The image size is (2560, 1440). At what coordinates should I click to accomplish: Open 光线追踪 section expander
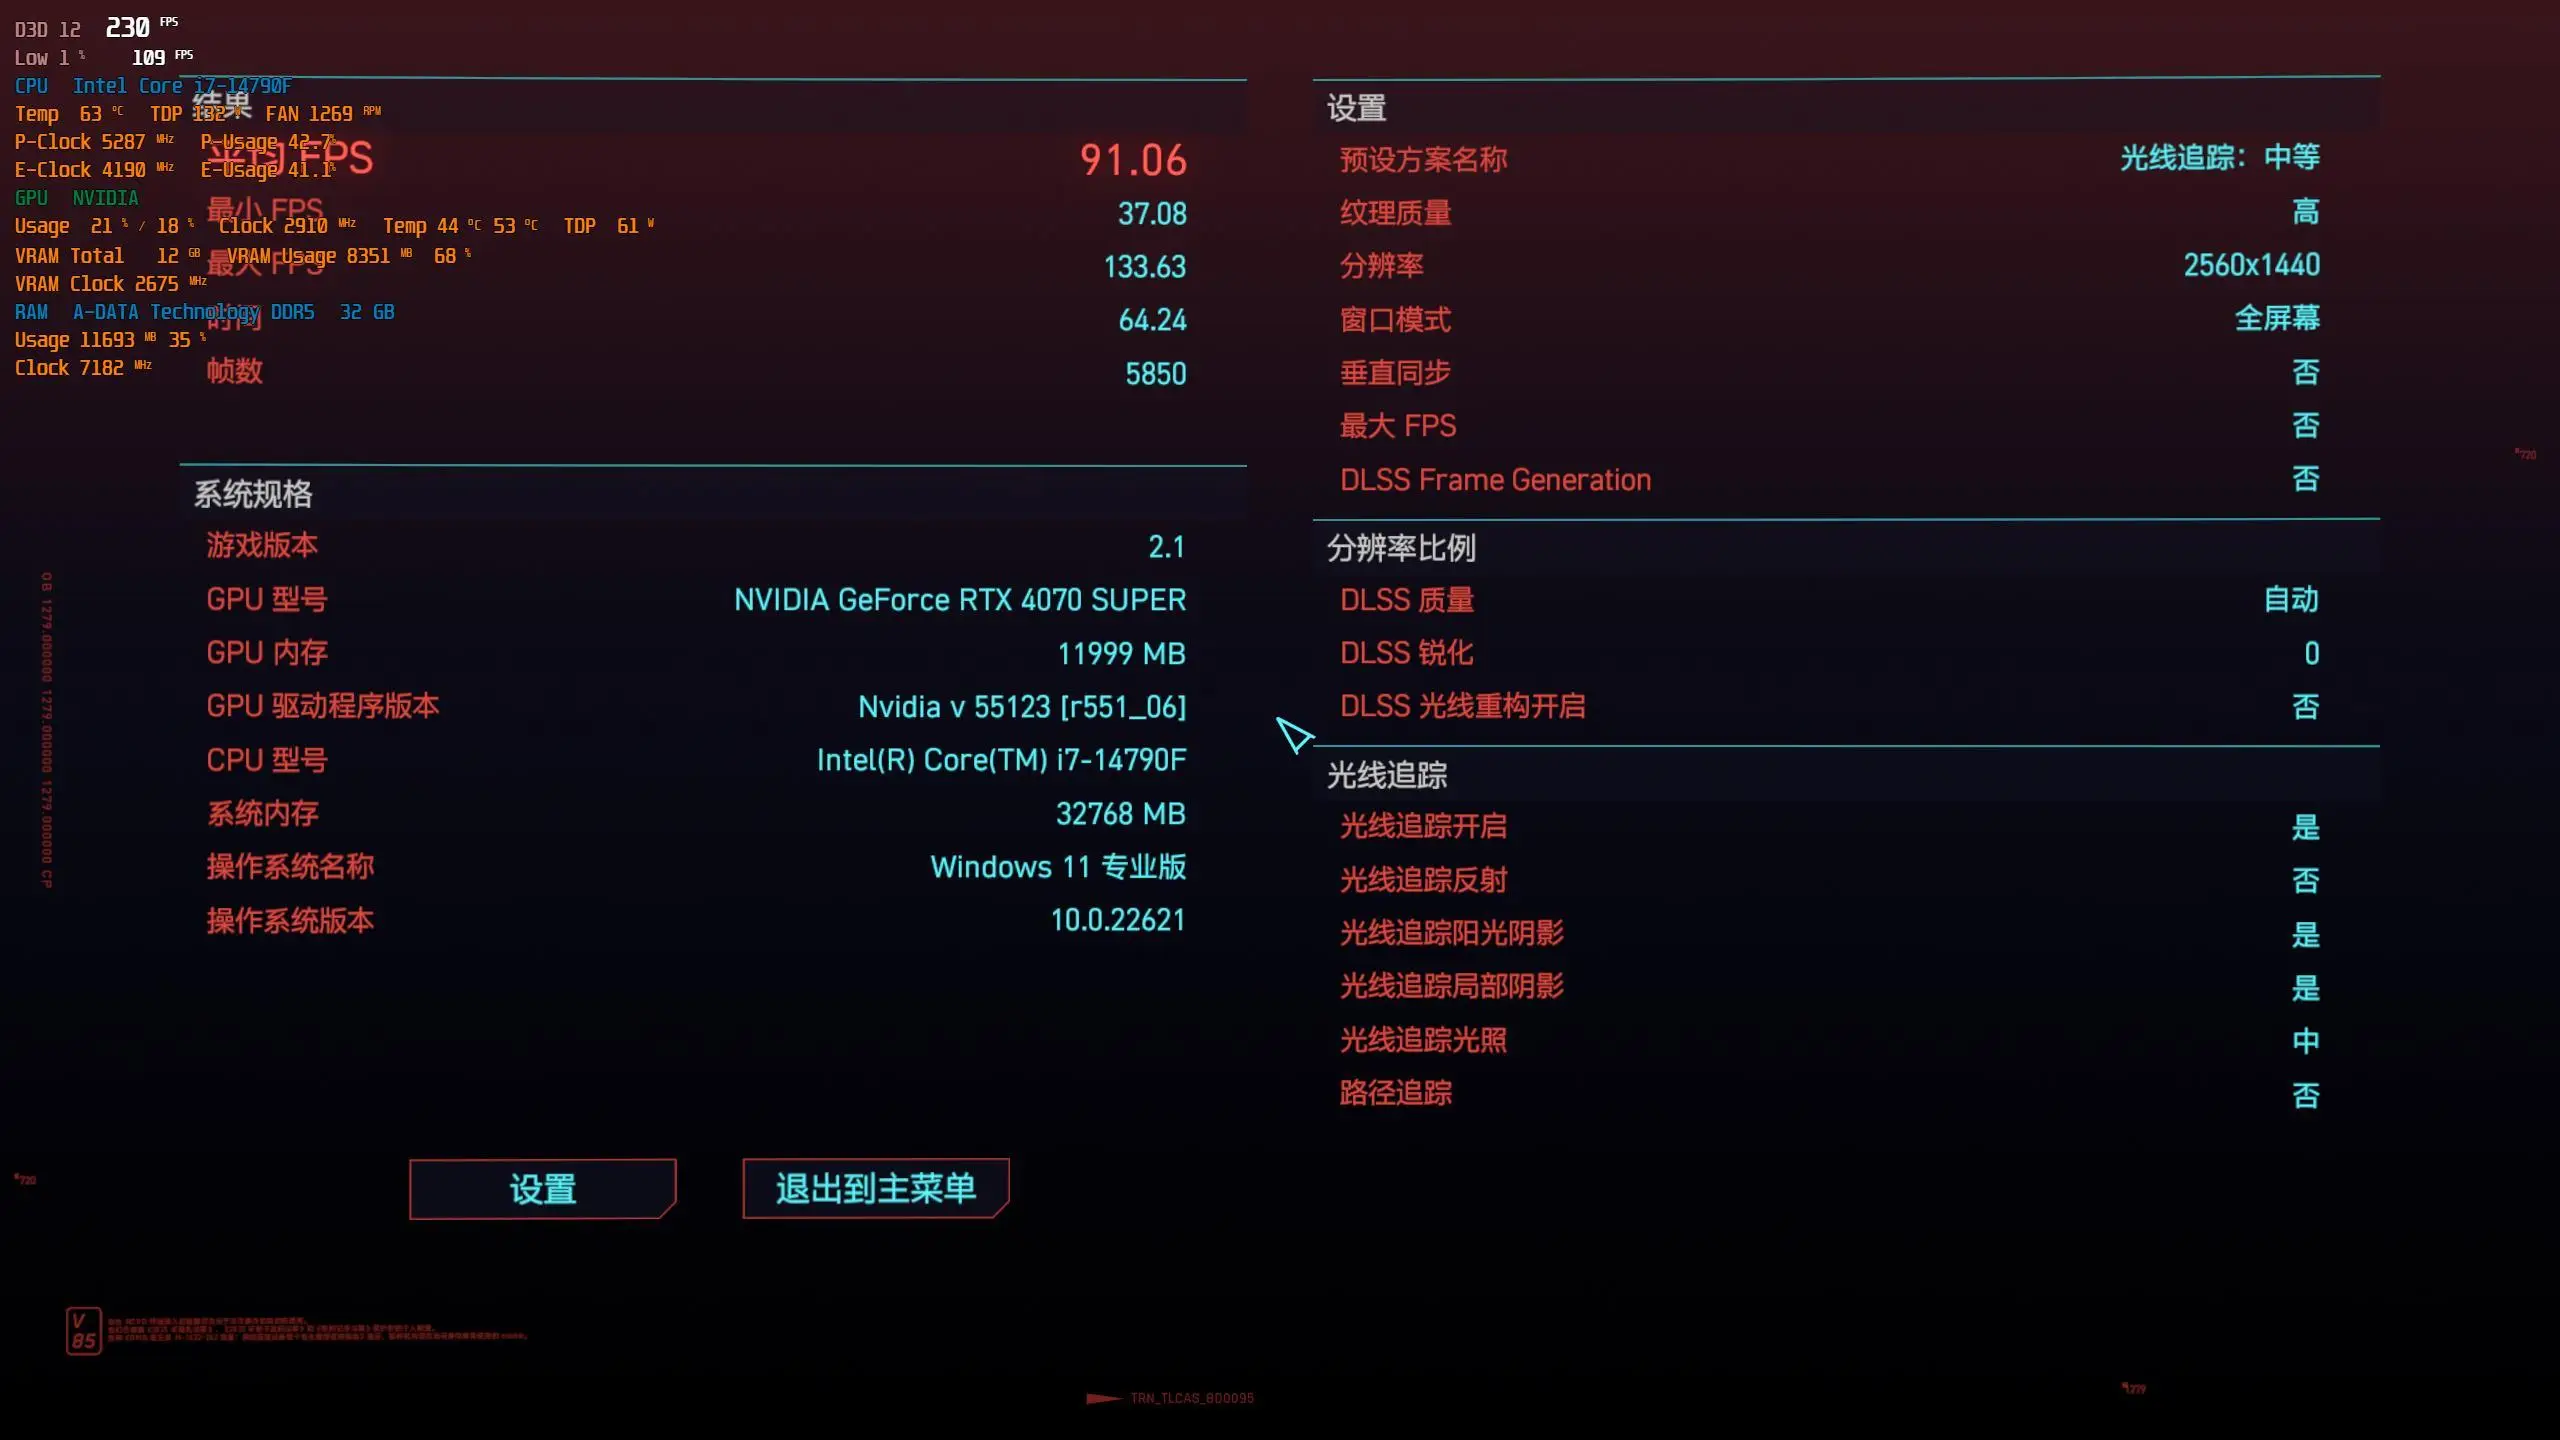point(1387,774)
